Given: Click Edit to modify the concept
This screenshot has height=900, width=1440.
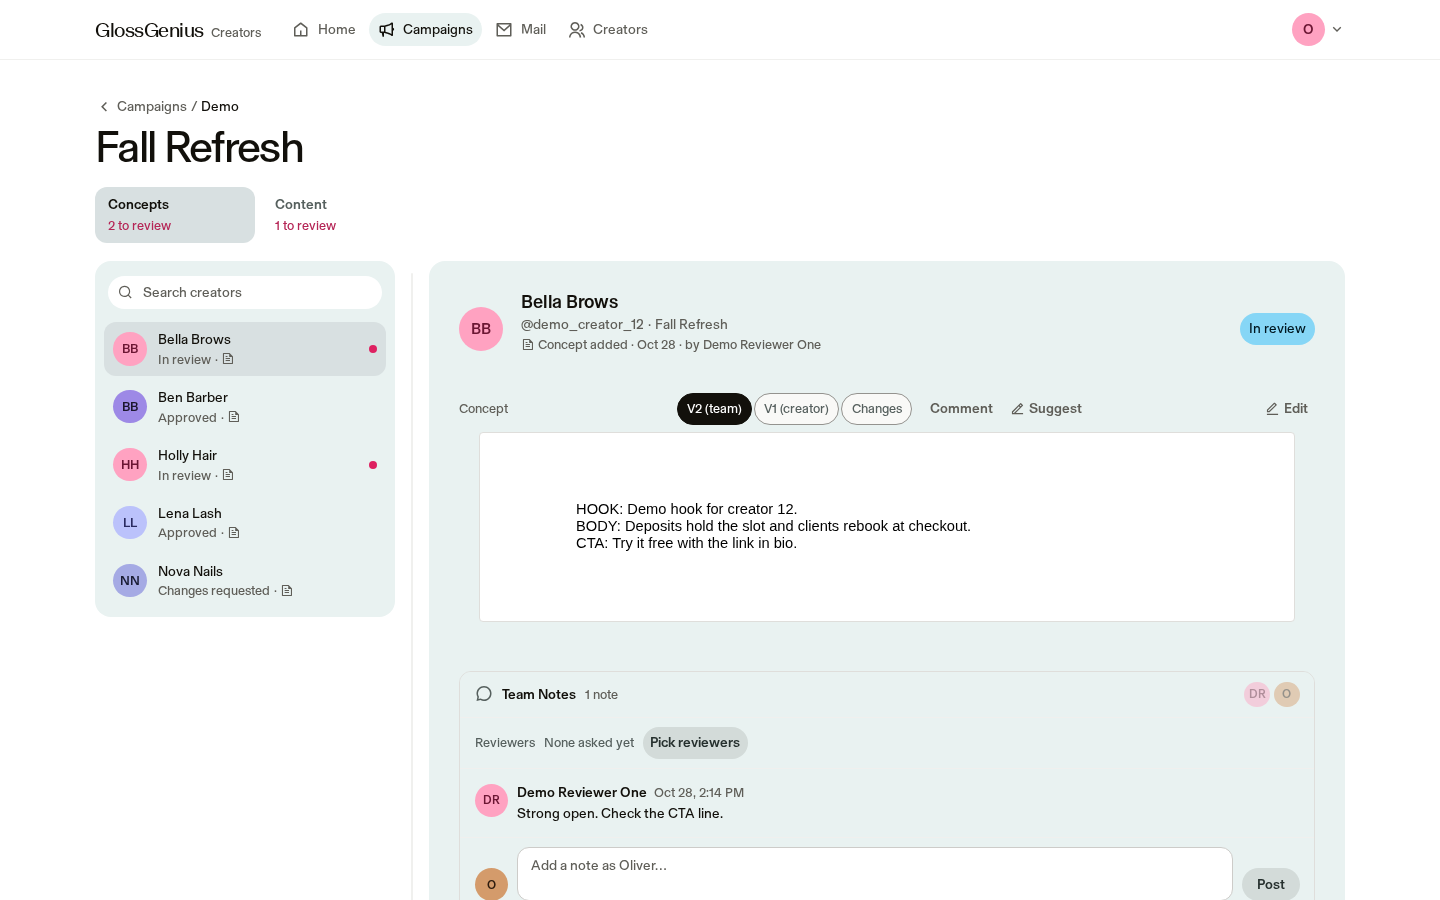Looking at the screenshot, I should coord(1287,409).
